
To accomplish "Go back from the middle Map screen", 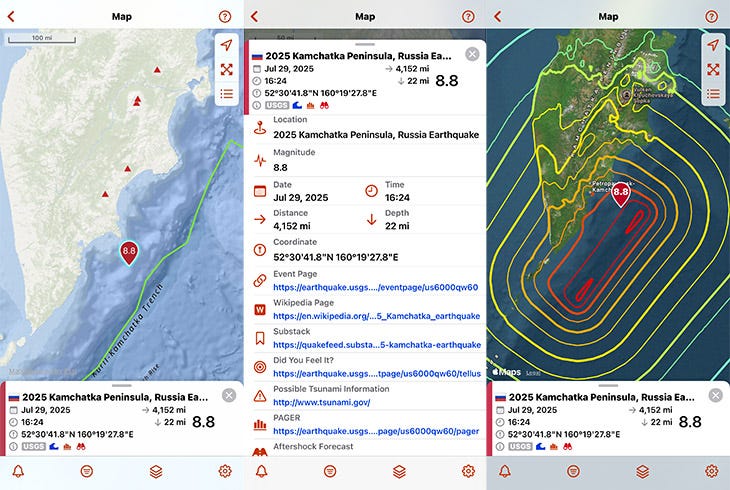I will click(254, 16).
